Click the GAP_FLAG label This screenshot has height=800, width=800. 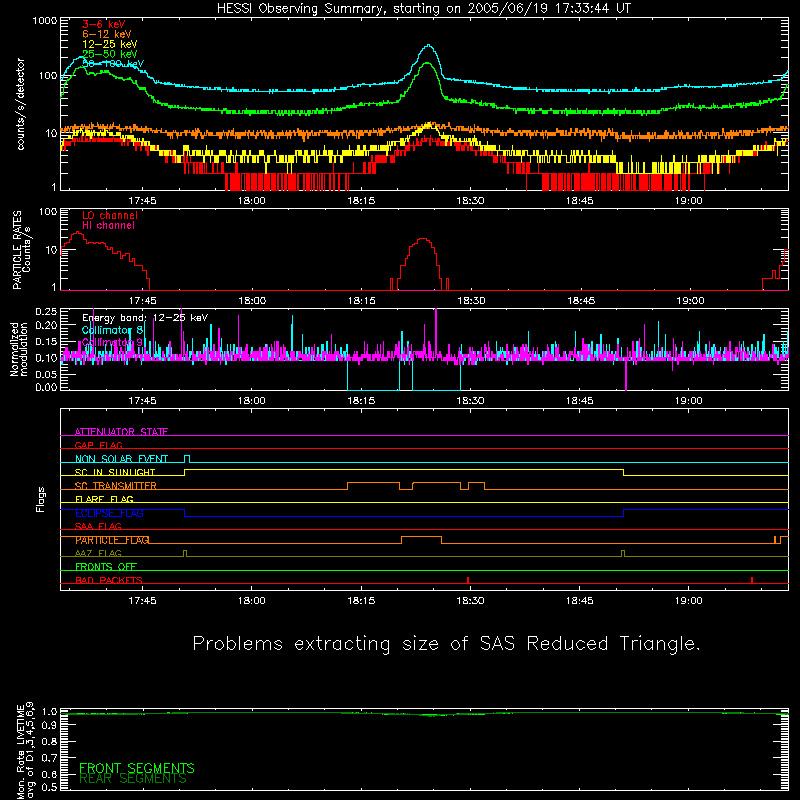98,445
